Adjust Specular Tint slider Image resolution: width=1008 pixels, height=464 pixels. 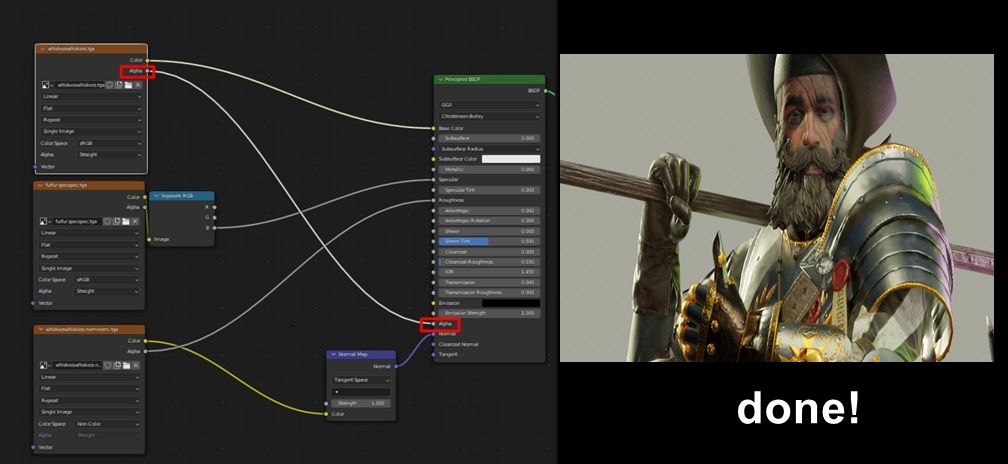490,190
